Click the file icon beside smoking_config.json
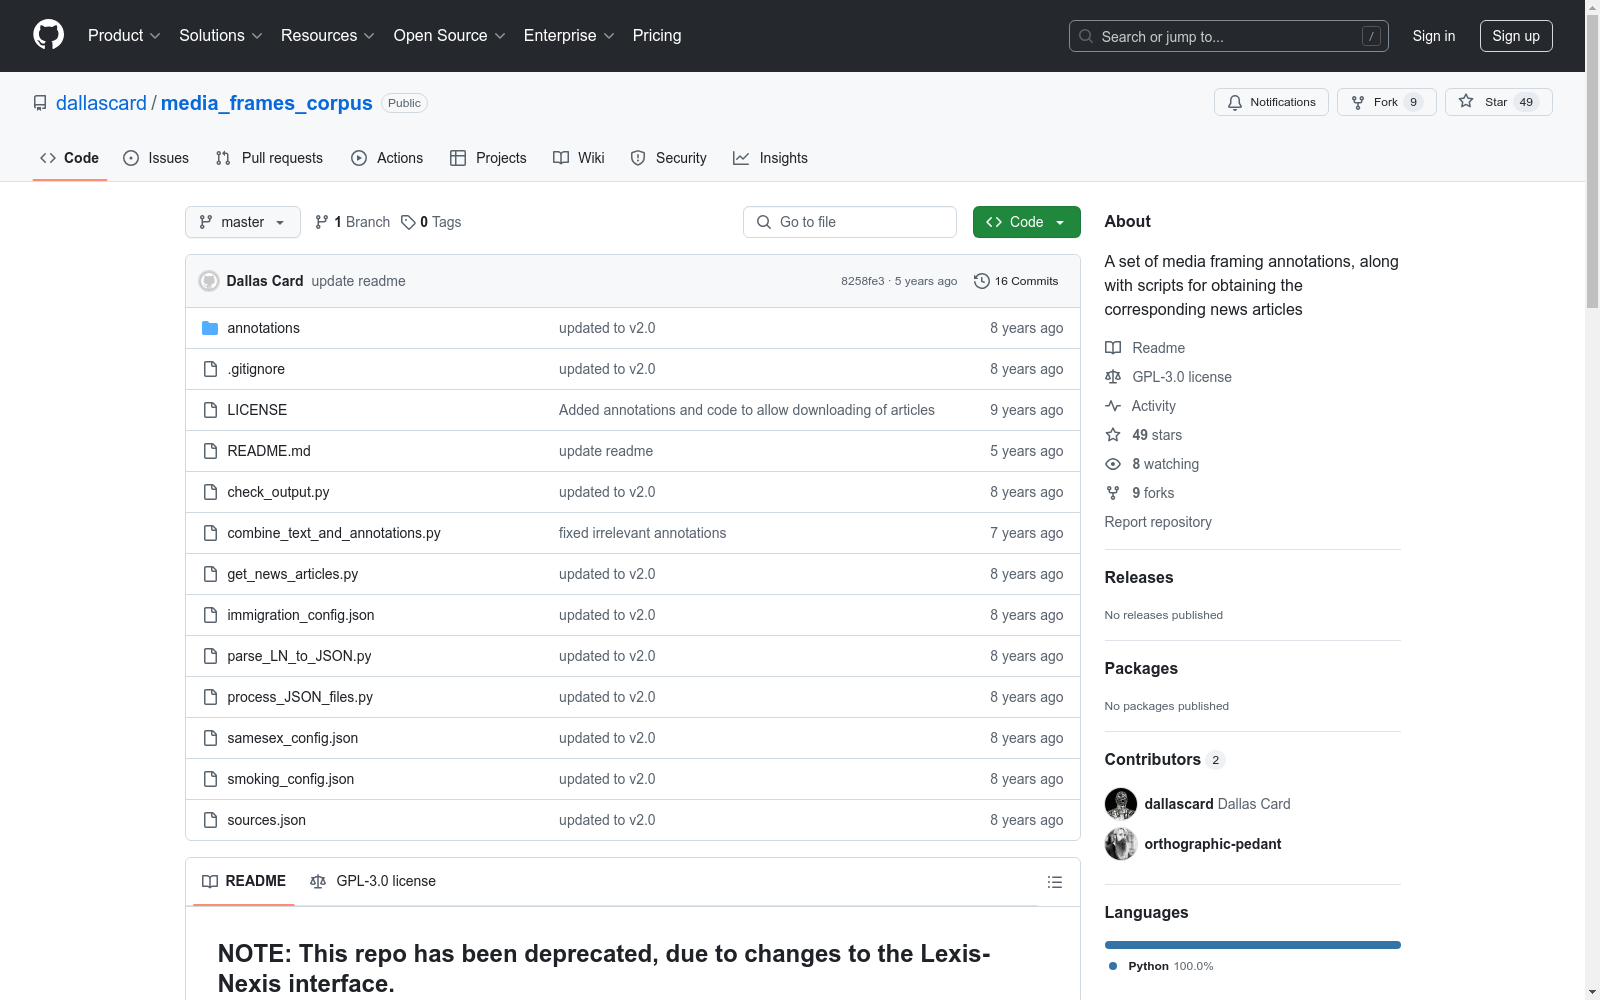Viewport: 1600px width, 1000px height. pyautogui.click(x=210, y=779)
